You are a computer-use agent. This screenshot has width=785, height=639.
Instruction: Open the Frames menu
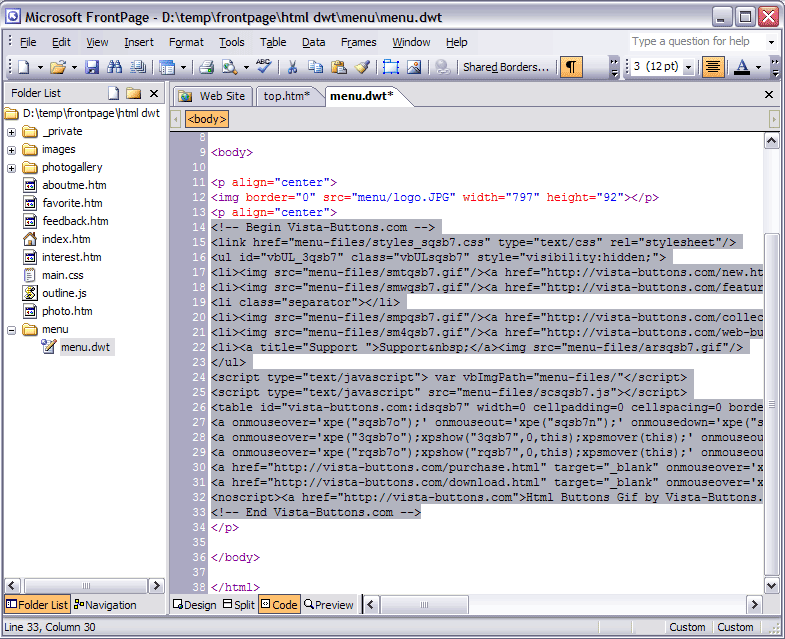point(358,42)
